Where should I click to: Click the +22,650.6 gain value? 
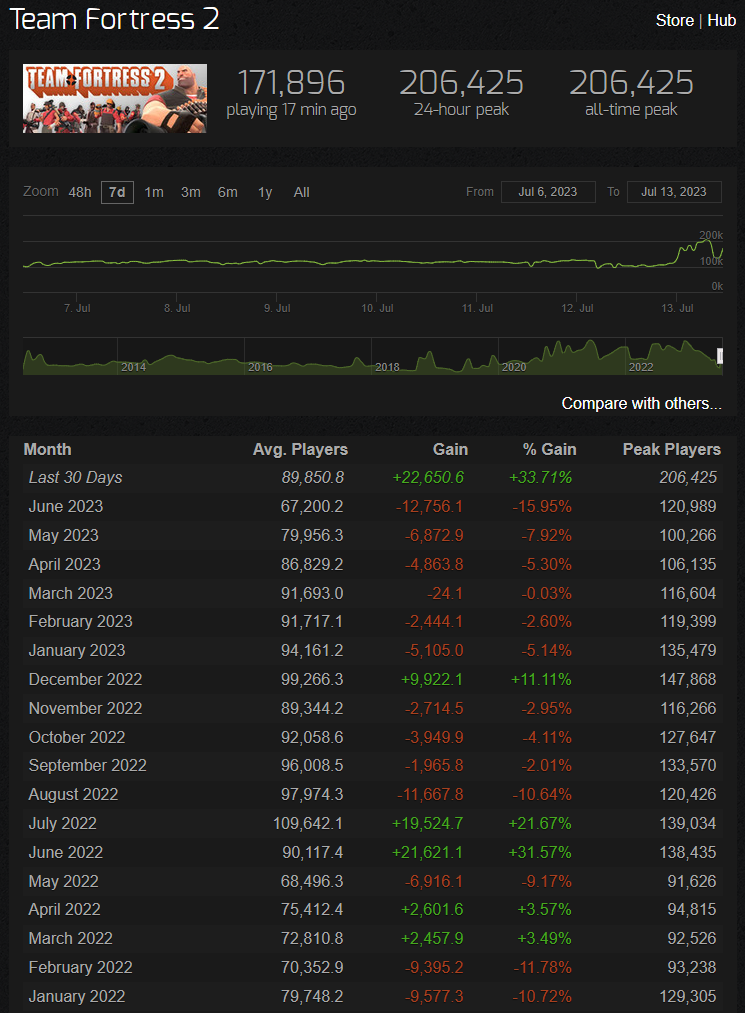(428, 477)
